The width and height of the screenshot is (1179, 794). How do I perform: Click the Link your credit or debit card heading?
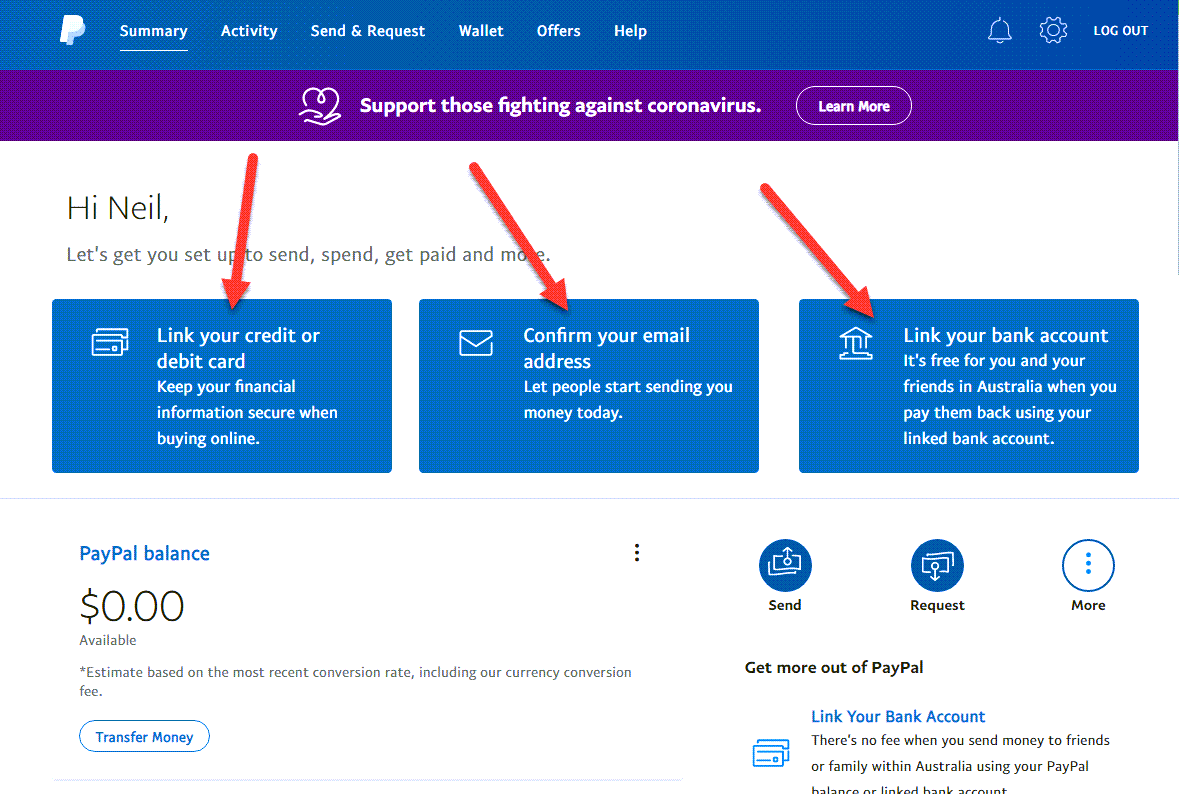pos(238,348)
